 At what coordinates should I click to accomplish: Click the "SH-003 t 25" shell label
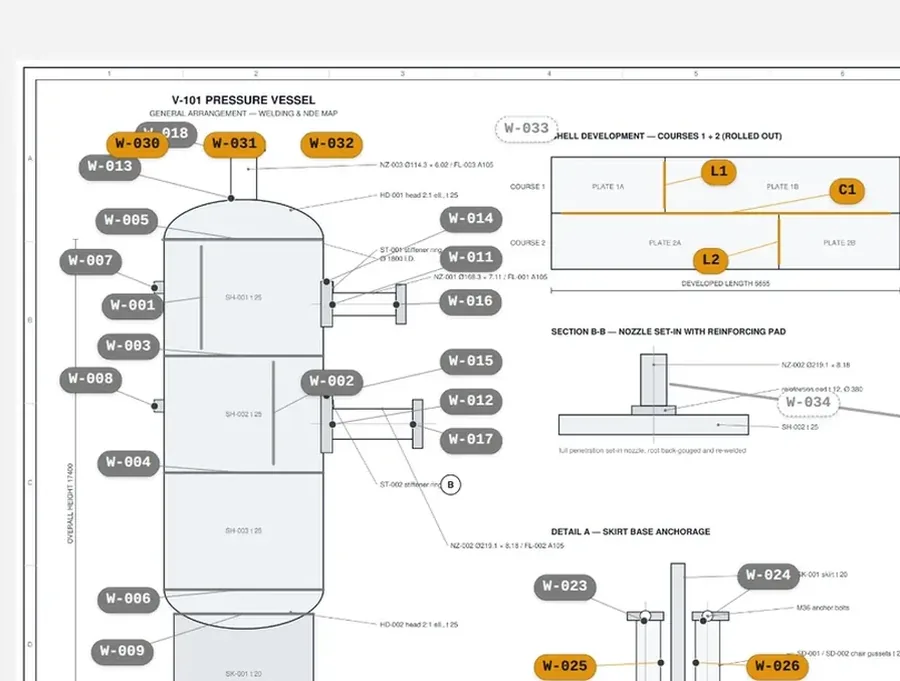coord(243,531)
